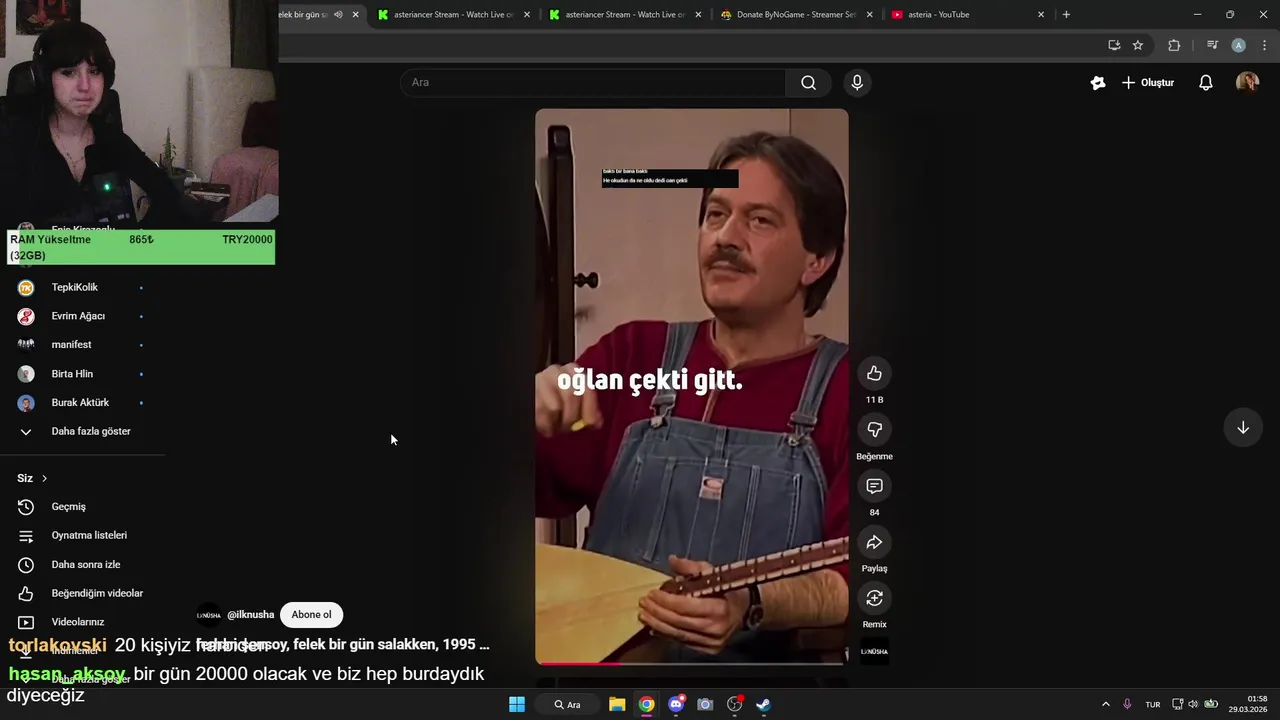Click the taskbar microphone tray icon
The width and height of the screenshot is (1280, 720).
tap(1127, 704)
